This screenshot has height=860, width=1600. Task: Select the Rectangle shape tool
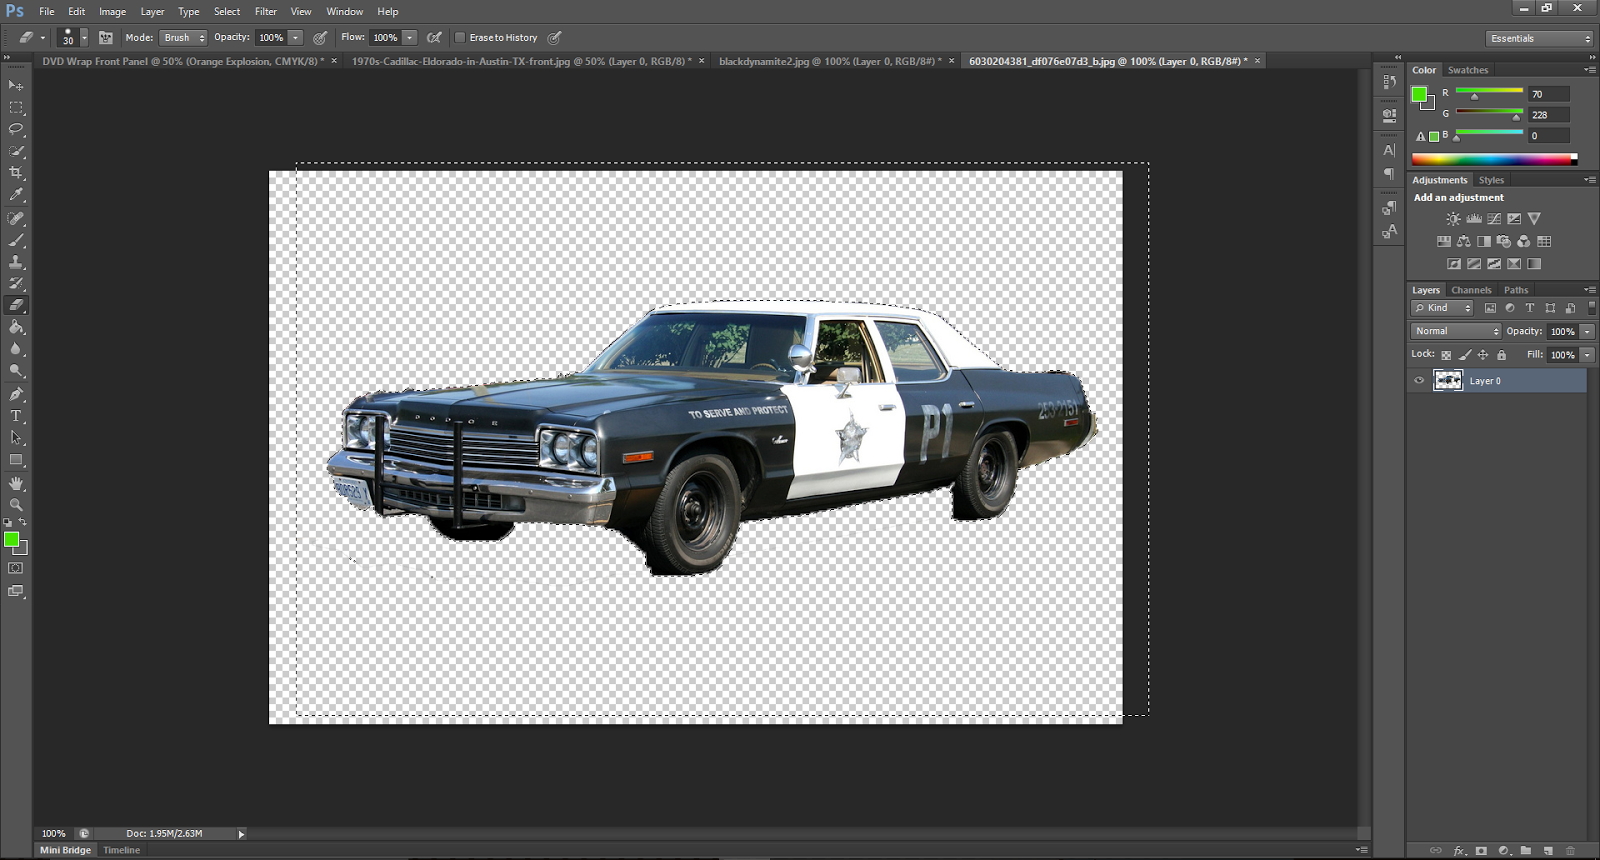pos(16,460)
